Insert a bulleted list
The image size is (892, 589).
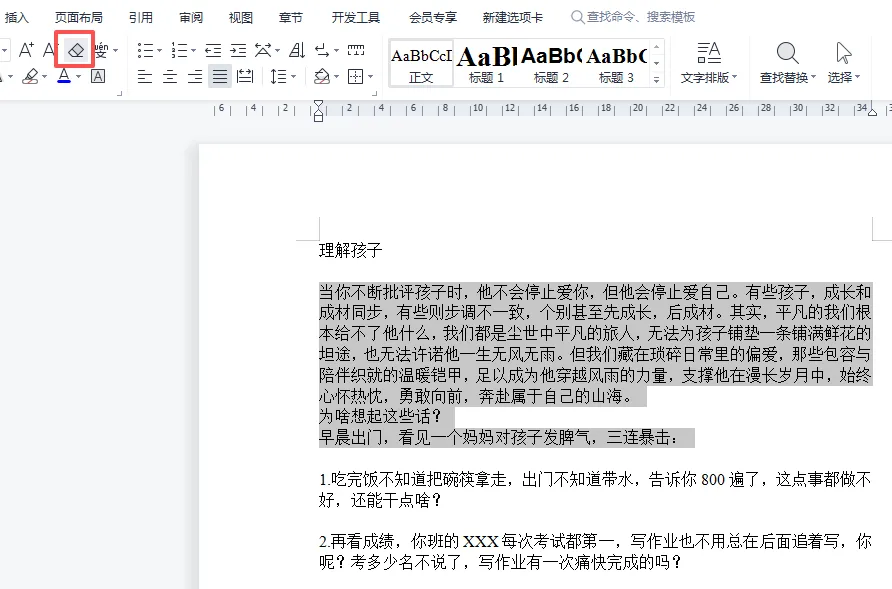(x=145, y=51)
